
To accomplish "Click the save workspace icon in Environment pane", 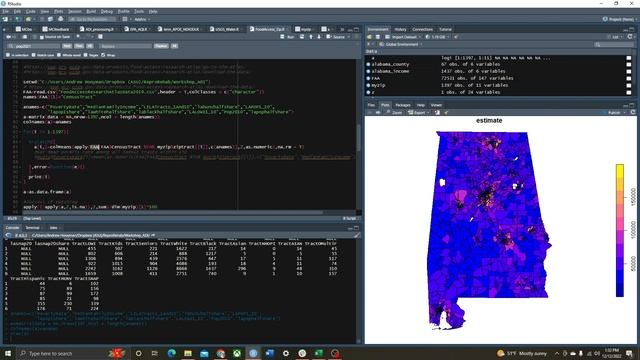I will click(378, 37).
